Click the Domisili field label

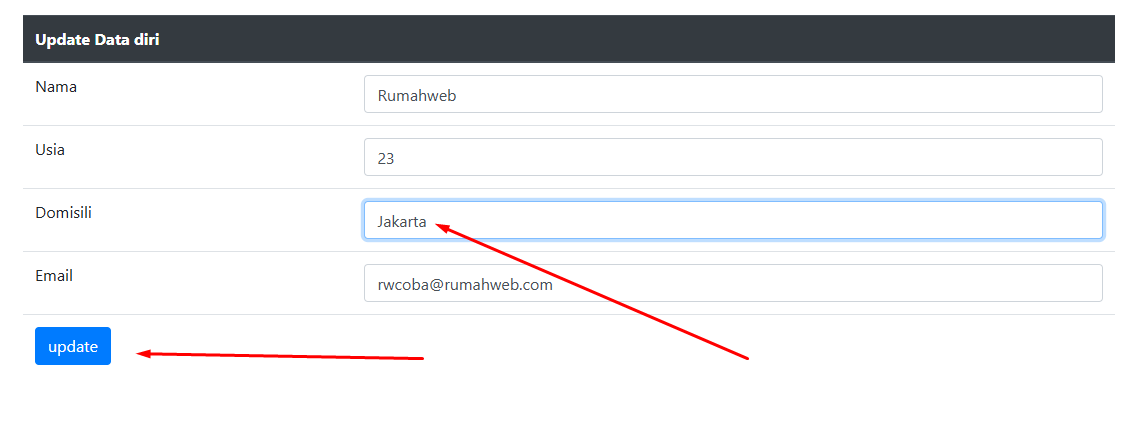[x=64, y=213]
